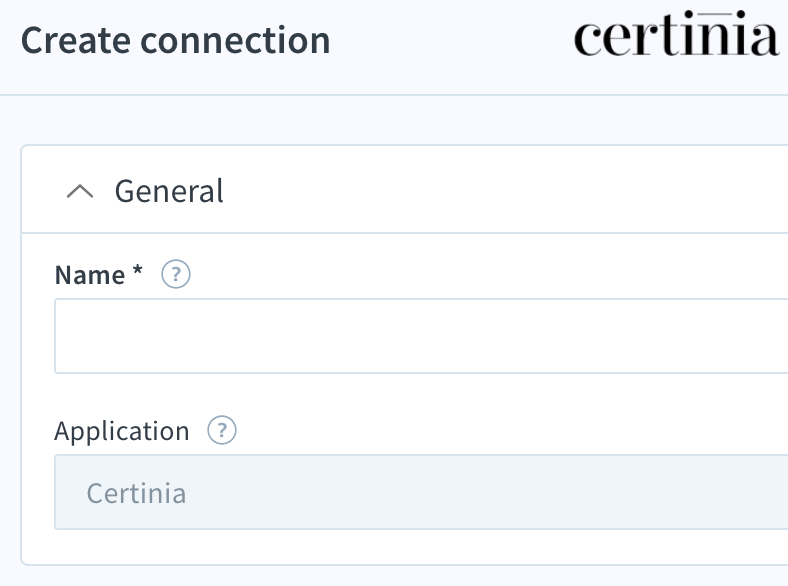788x586 pixels.
Task: Click the required asterisk next to Name
Action: tap(137, 271)
